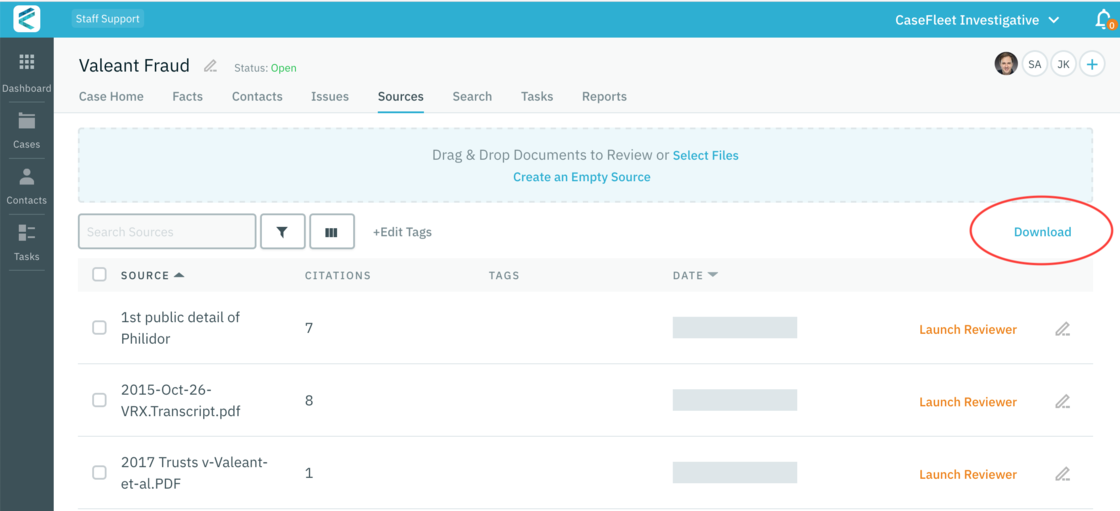This screenshot has height=511, width=1120.
Task: Open the filter funnel for sources
Action: [282, 232]
